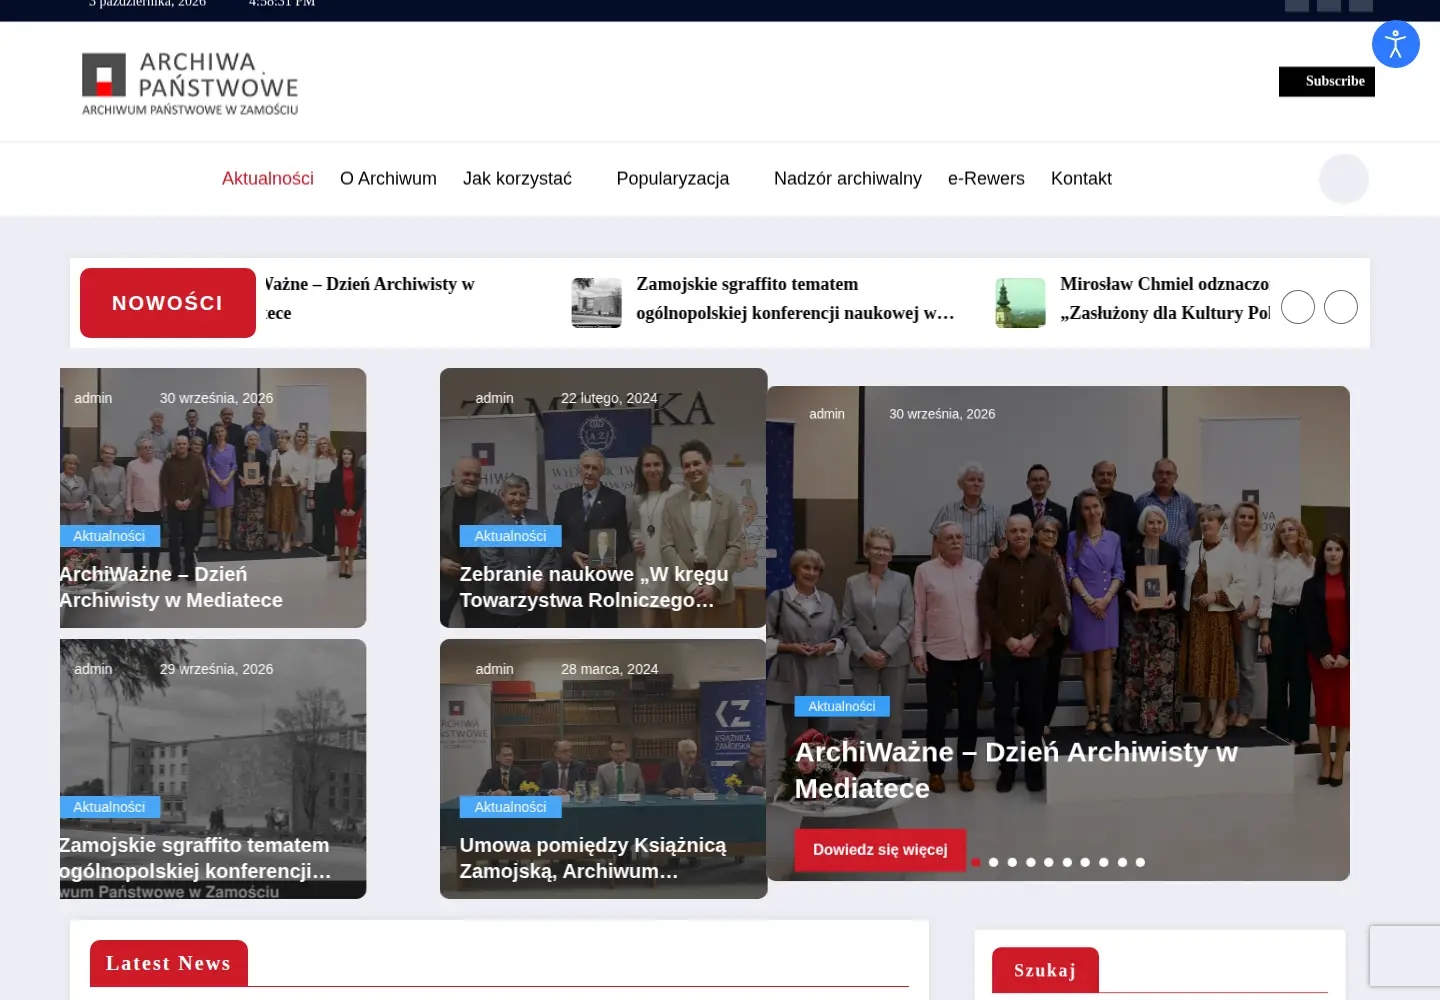This screenshot has width=1440, height=1000.
Task: Open Nadzór archiwalny in the navigation
Action: [x=848, y=178]
